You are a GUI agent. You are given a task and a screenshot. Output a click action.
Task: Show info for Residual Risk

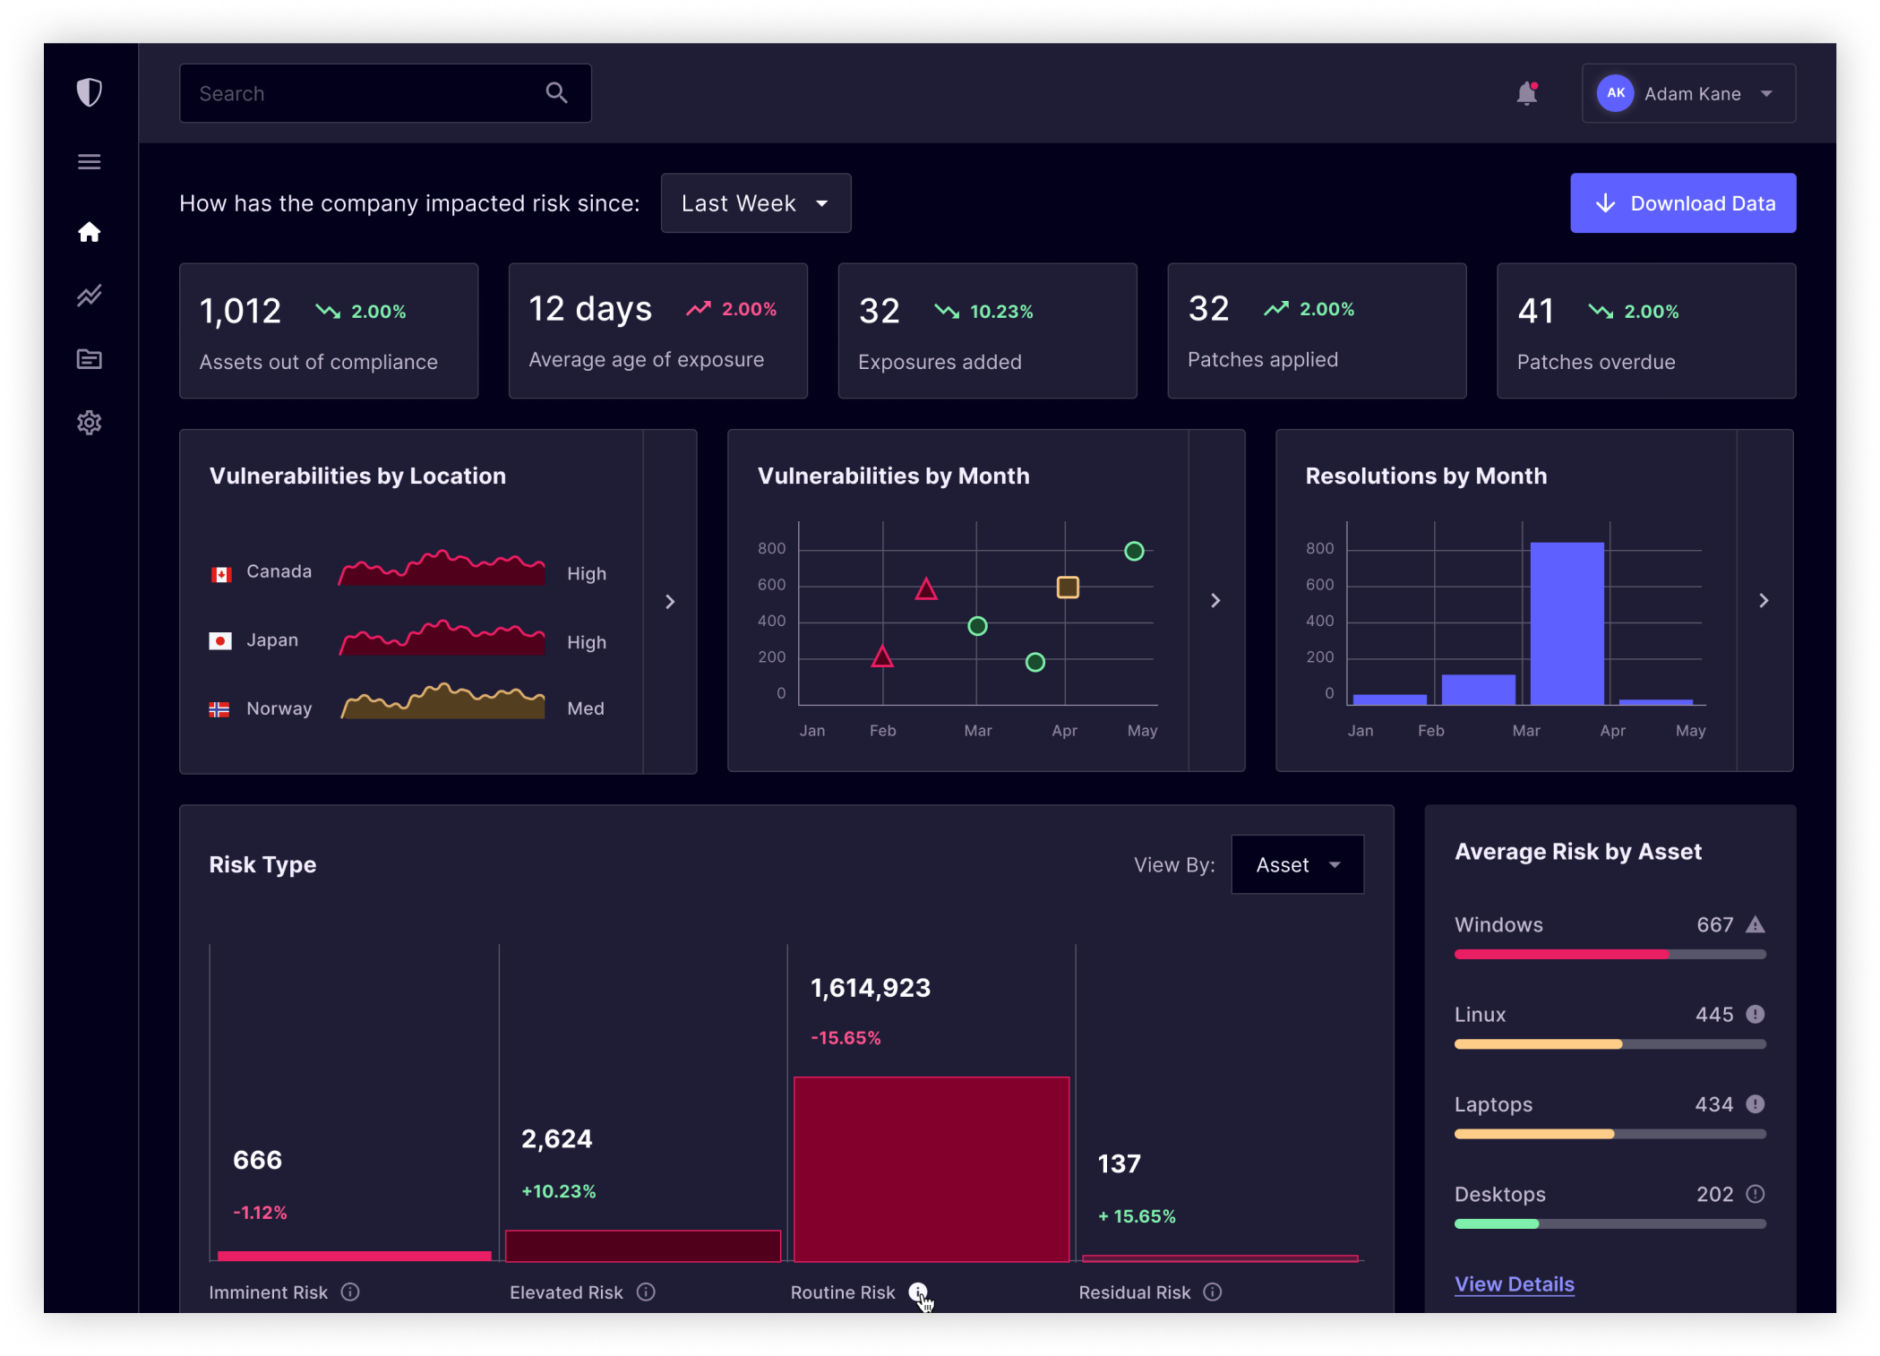tap(1214, 1292)
